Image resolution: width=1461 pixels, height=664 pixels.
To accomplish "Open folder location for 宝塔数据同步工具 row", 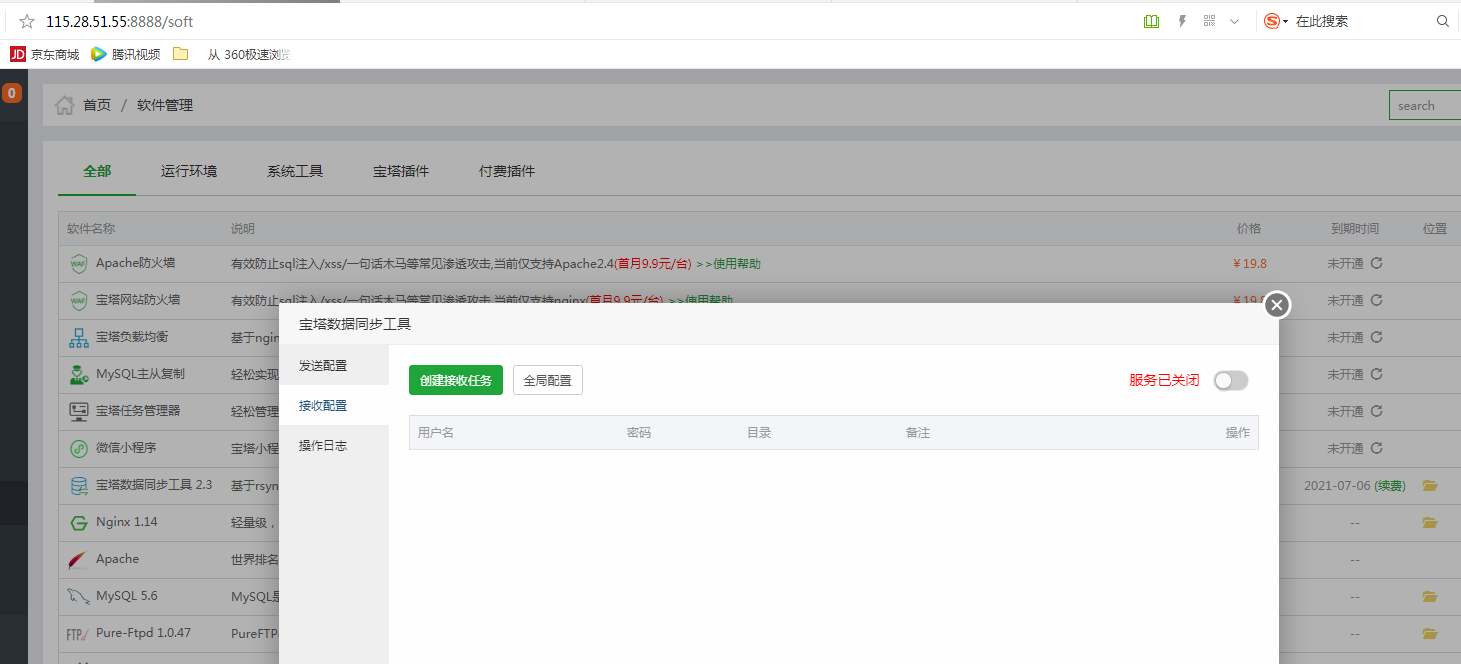I will pyautogui.click(x=1430, y=485).
